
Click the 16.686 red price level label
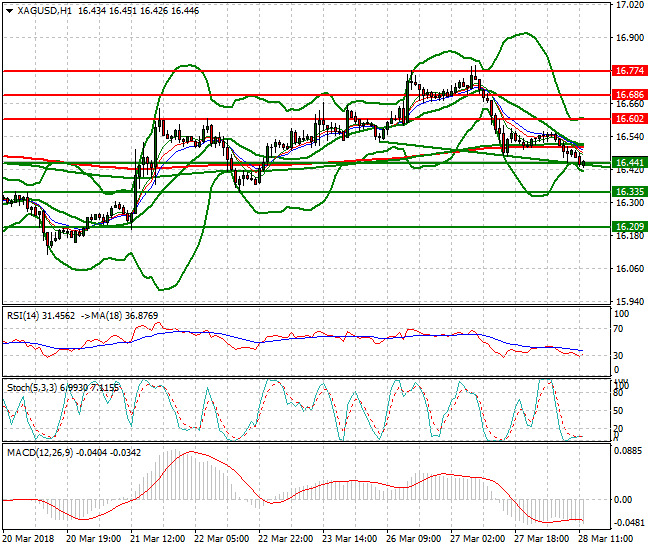pyautogui.click(x=630, y=94)
